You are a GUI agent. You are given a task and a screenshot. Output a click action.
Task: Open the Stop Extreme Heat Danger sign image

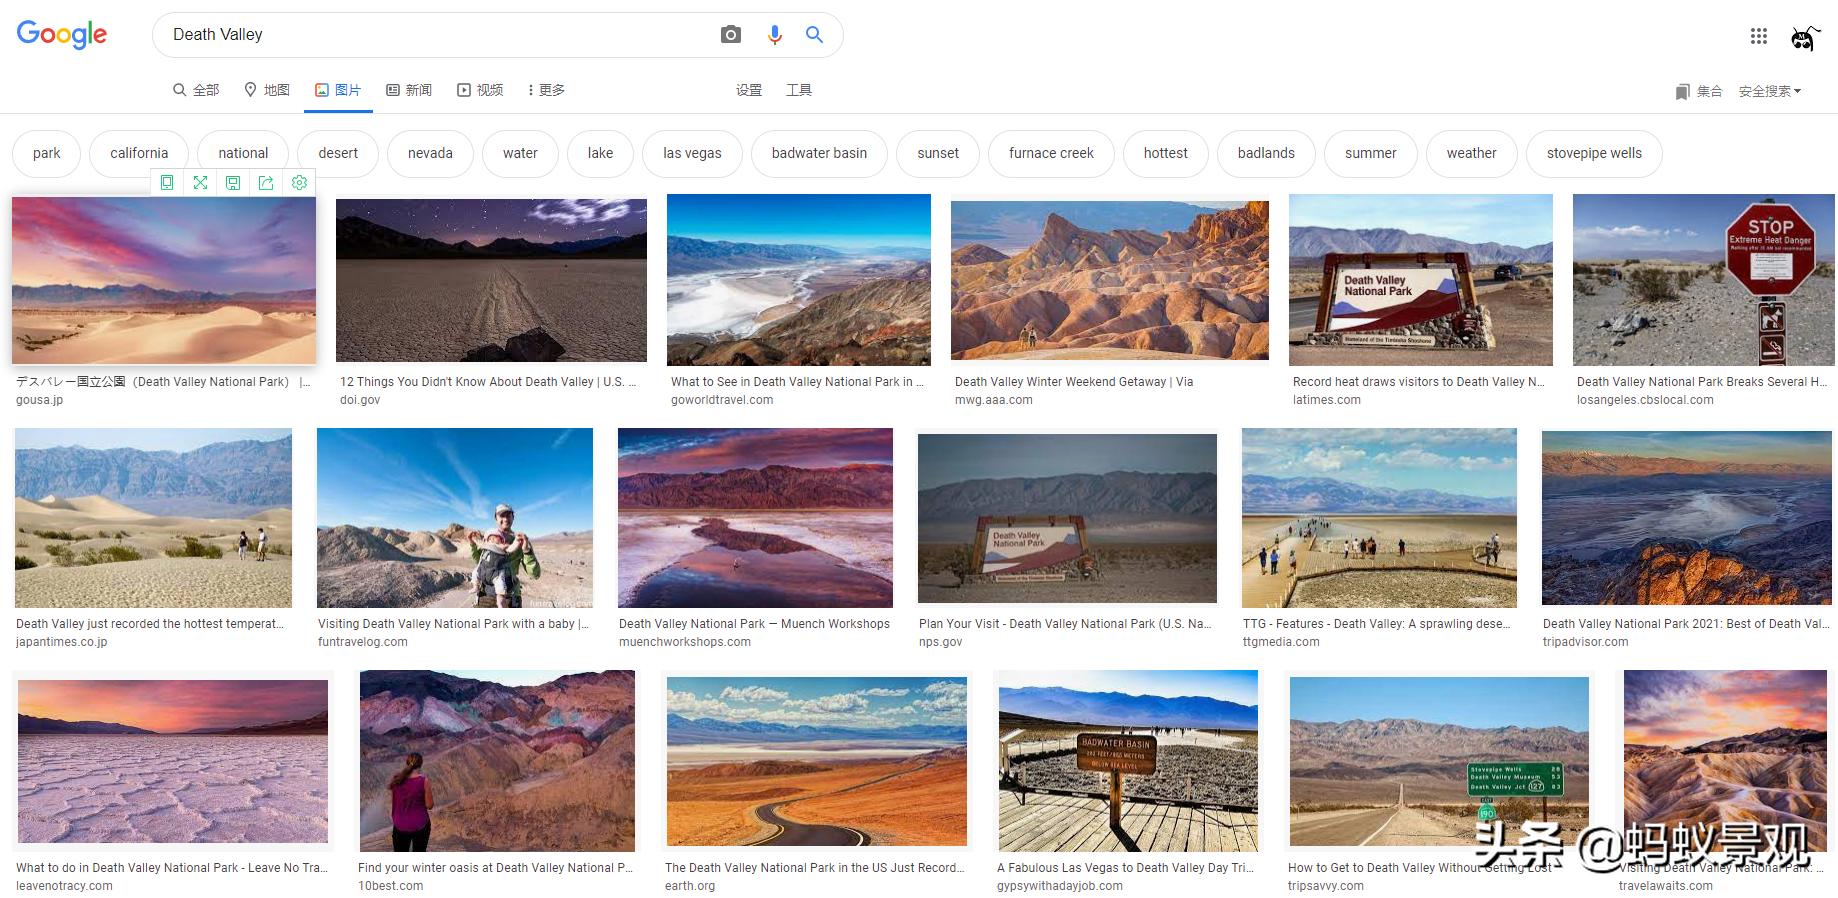(1703, 280)
